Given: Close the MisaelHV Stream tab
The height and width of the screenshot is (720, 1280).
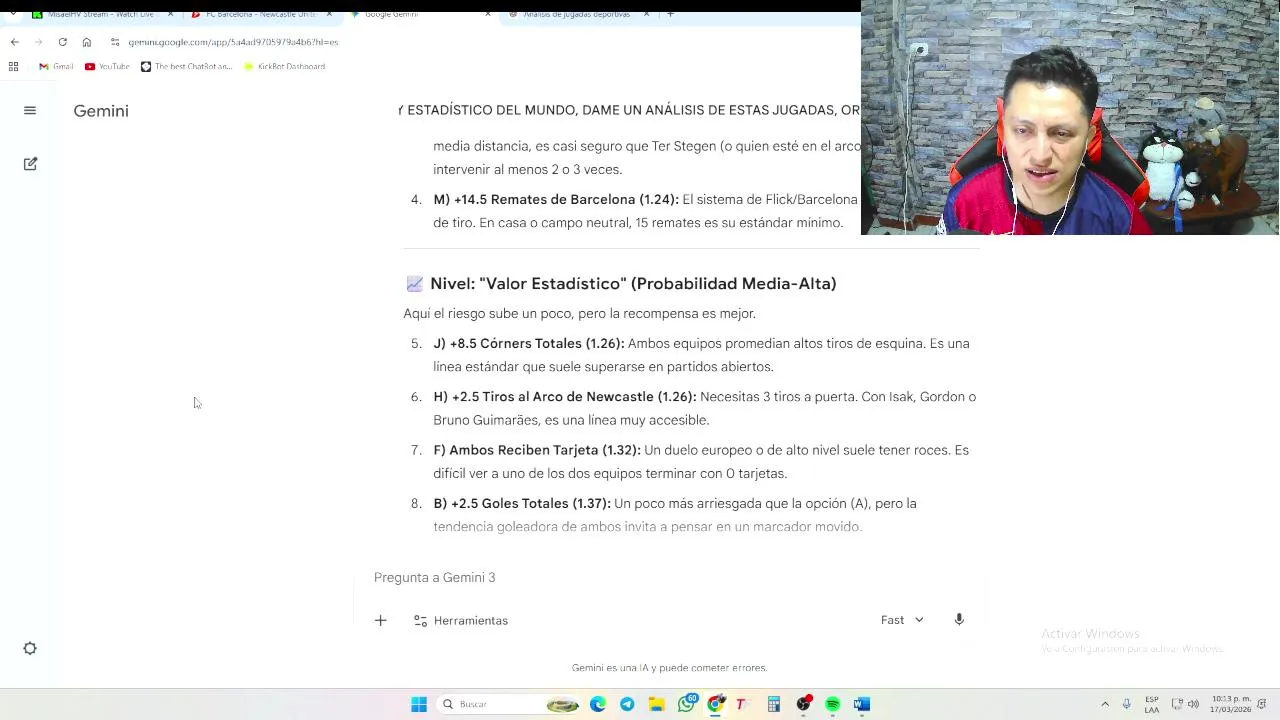Looking at the screenshot, I should pos(170,15).
